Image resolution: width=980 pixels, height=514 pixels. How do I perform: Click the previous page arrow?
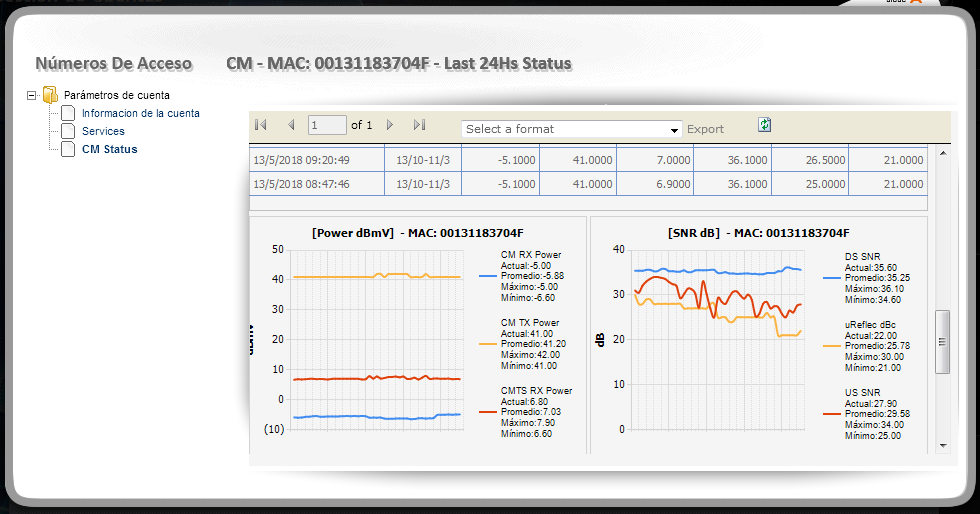tap(291, 125)
